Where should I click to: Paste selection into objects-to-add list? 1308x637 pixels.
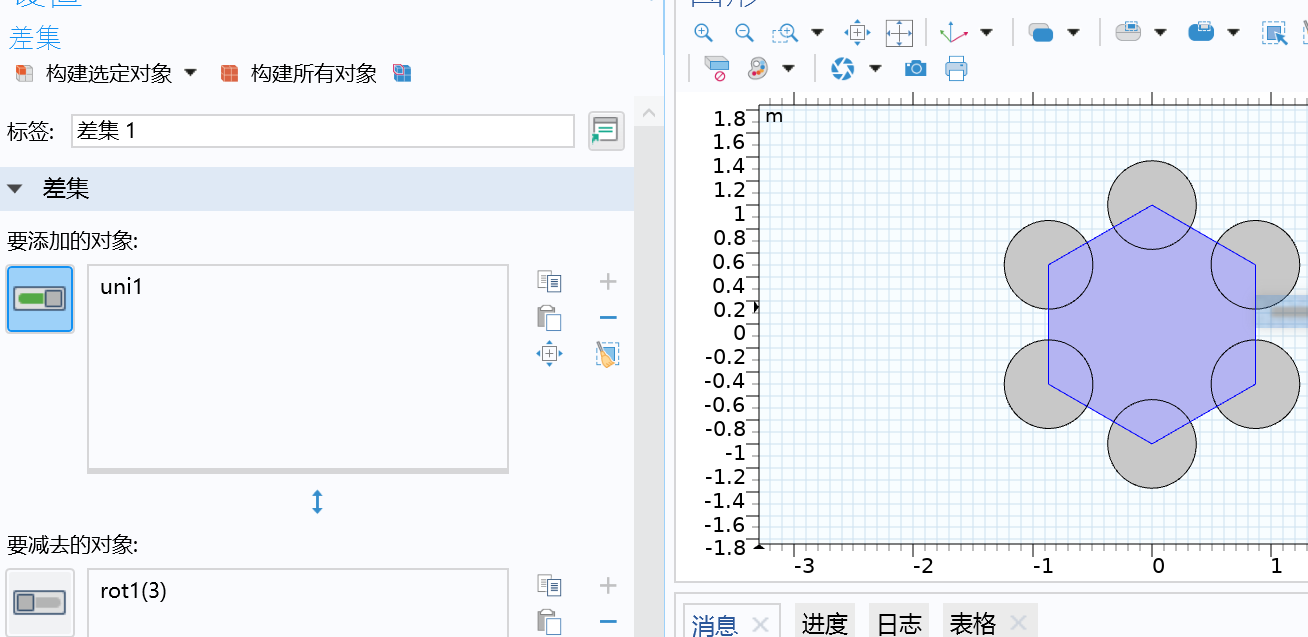click(x=549, y=318)
